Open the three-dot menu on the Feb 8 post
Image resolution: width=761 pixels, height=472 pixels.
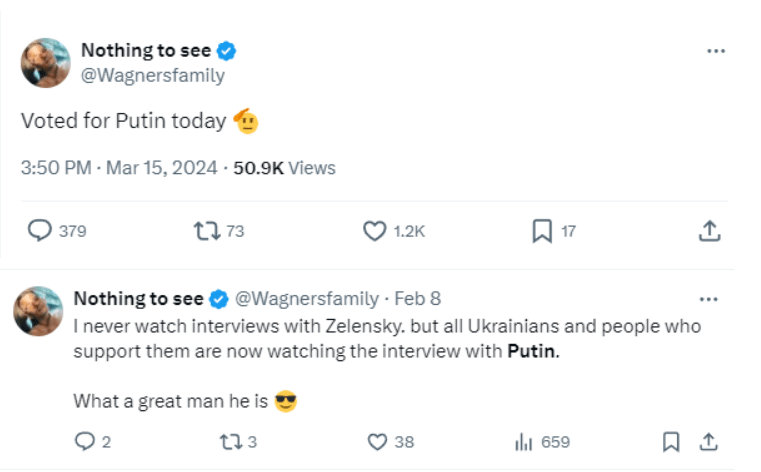pos(708,299)
